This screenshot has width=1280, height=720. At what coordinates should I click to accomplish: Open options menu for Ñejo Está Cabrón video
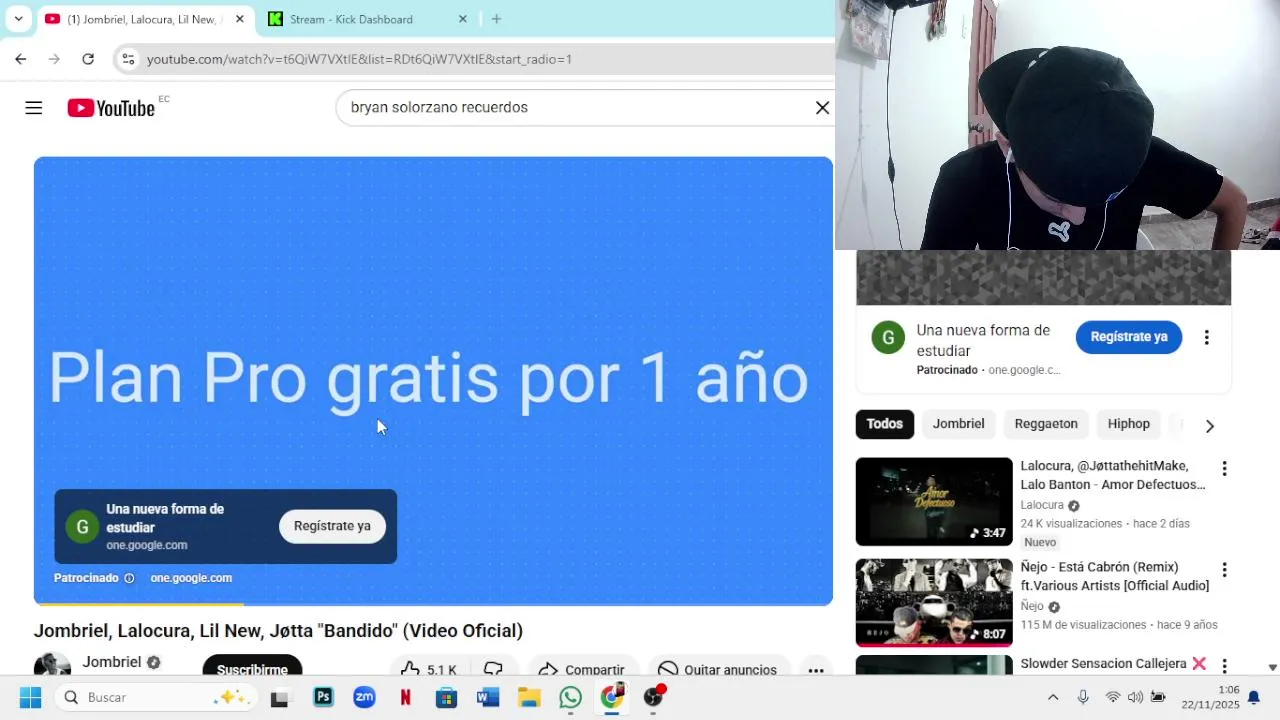pos(1224,570)
